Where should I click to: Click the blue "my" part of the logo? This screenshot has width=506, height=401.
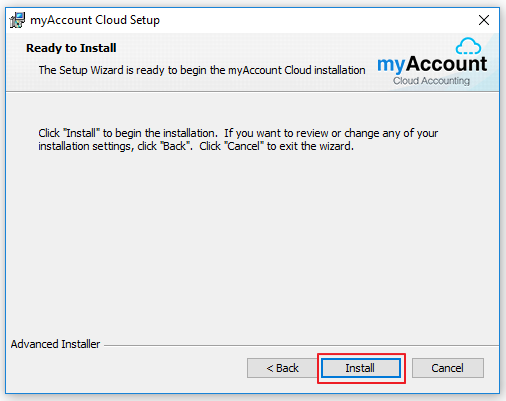tap(391, 65)
